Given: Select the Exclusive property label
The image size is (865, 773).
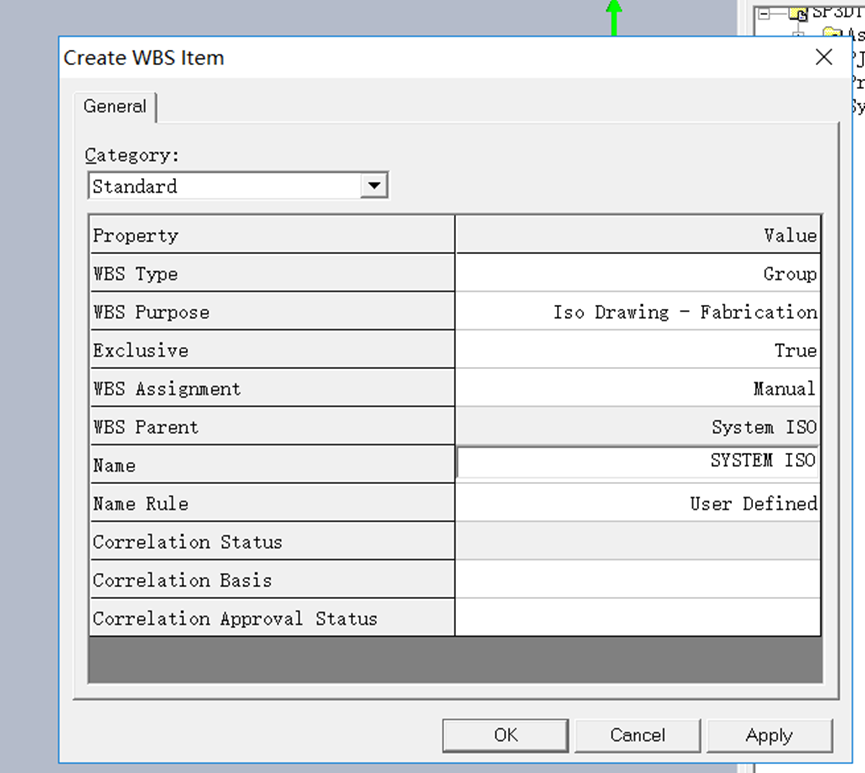Looking at the screenshot, I should click(273, 350).
